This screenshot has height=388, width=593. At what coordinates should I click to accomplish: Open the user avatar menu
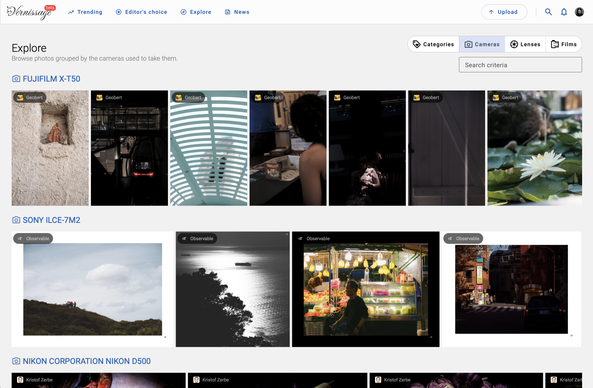click(579, 12)
